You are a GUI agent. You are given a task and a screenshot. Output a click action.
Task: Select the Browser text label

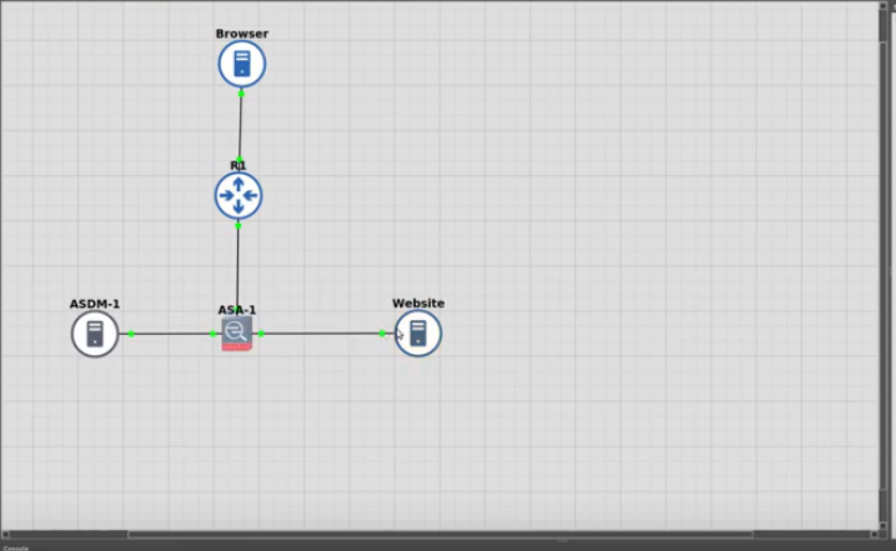coord(242,33)
